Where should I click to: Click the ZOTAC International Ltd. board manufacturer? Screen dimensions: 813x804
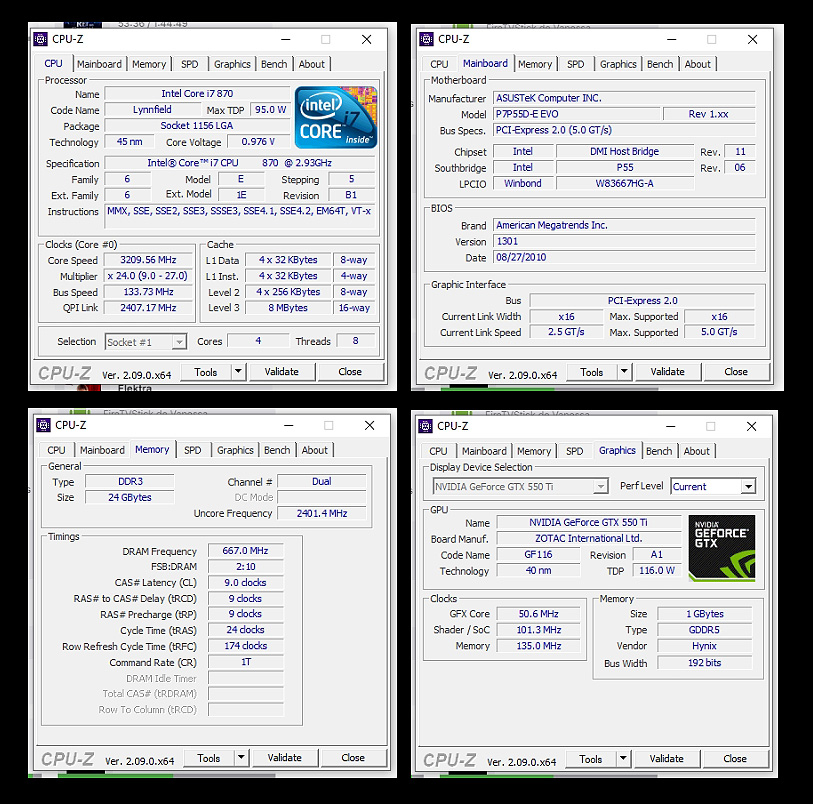pos(588,539)
